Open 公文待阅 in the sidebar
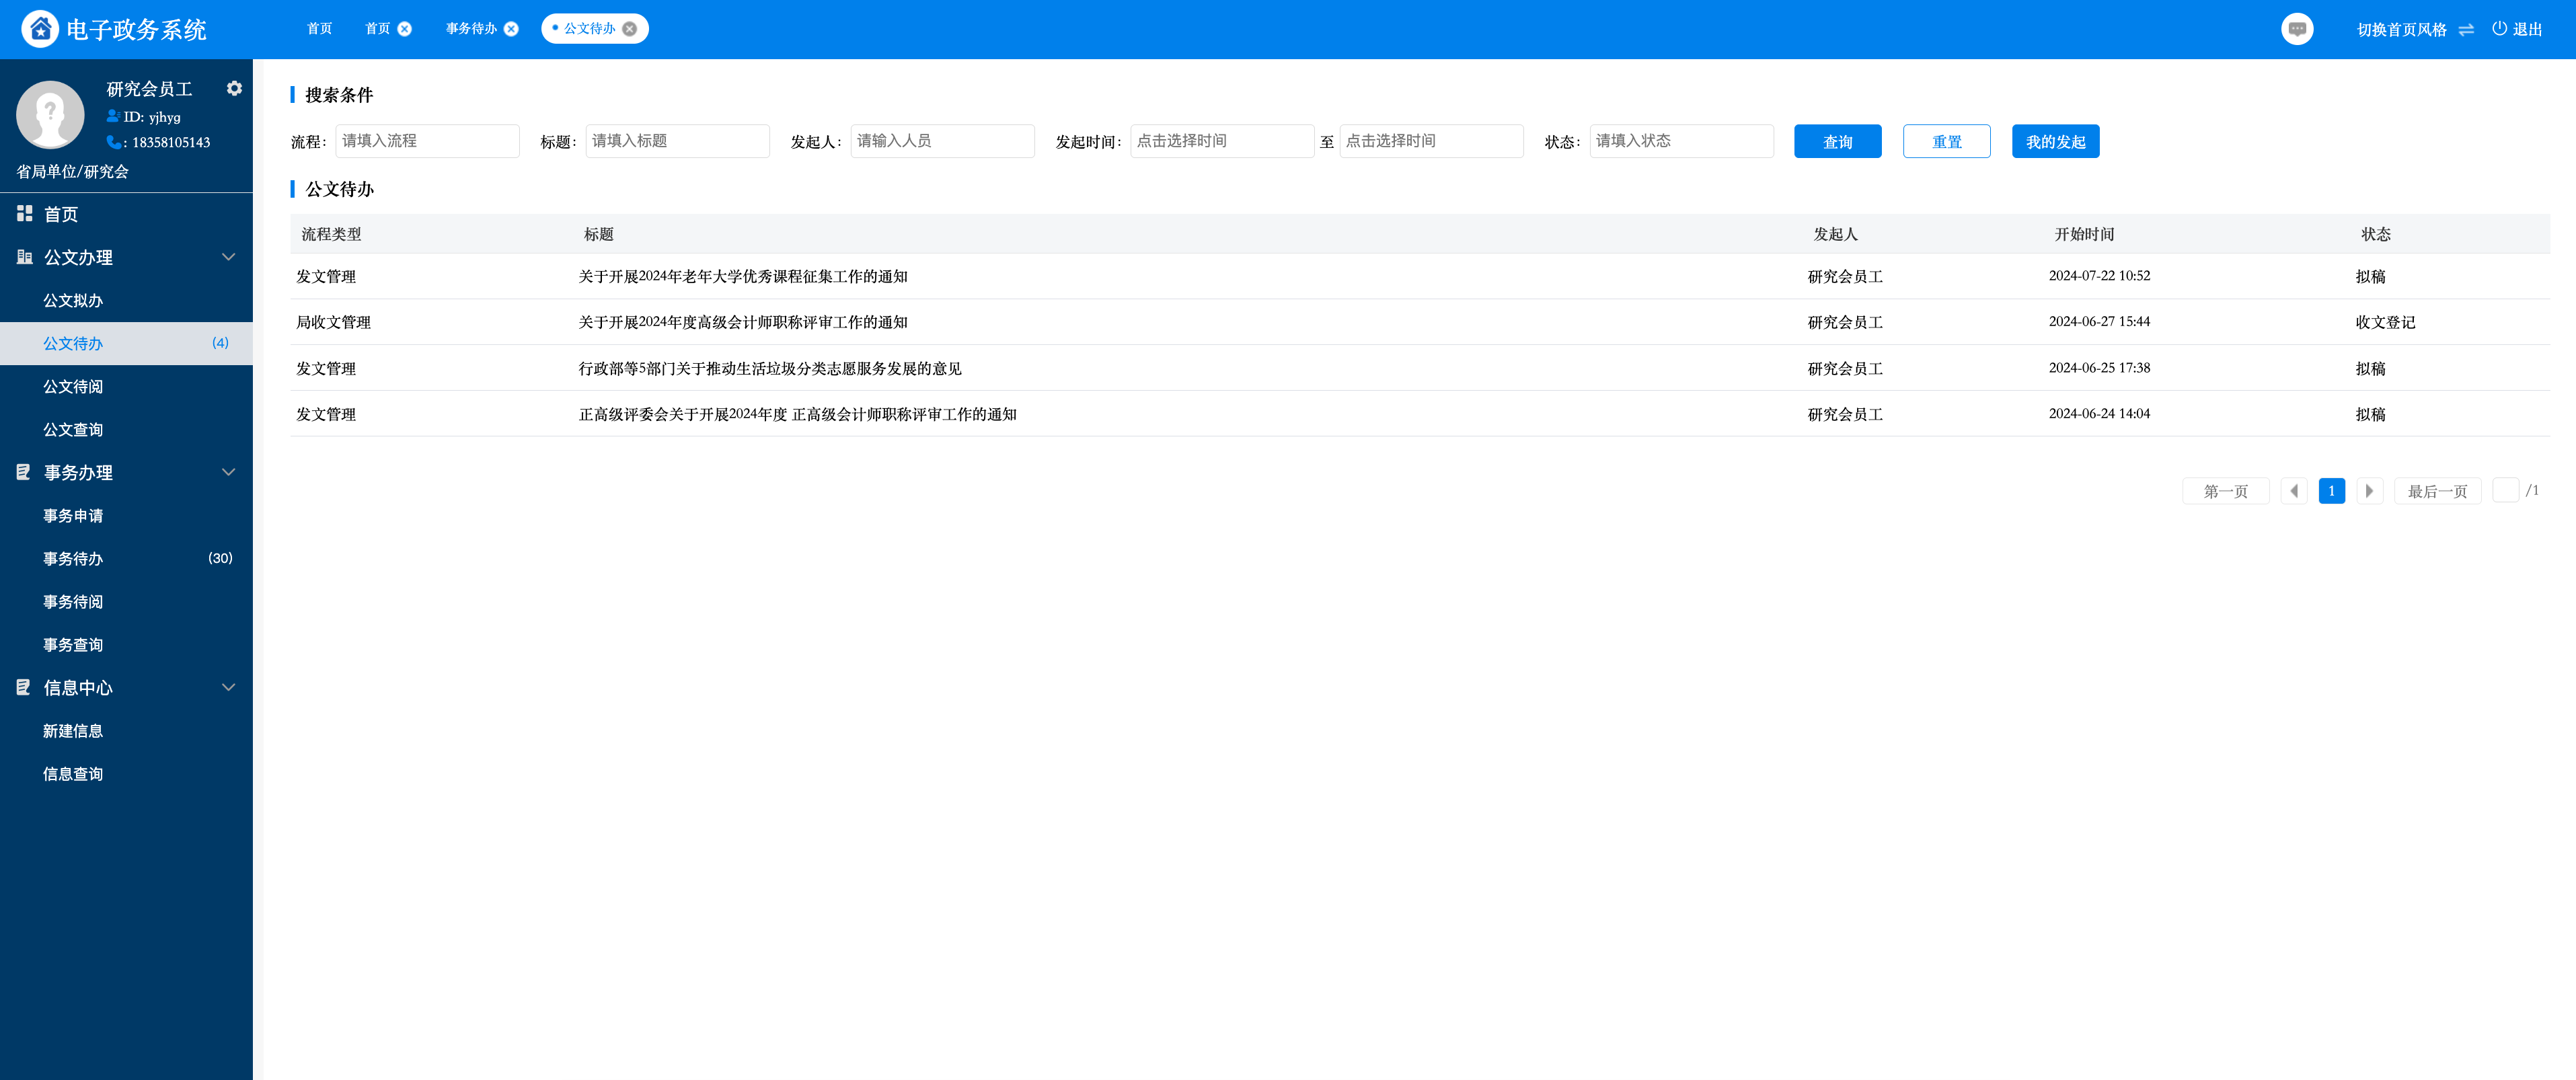This screenshot has height=1080, width=2576. coord(73,386)
